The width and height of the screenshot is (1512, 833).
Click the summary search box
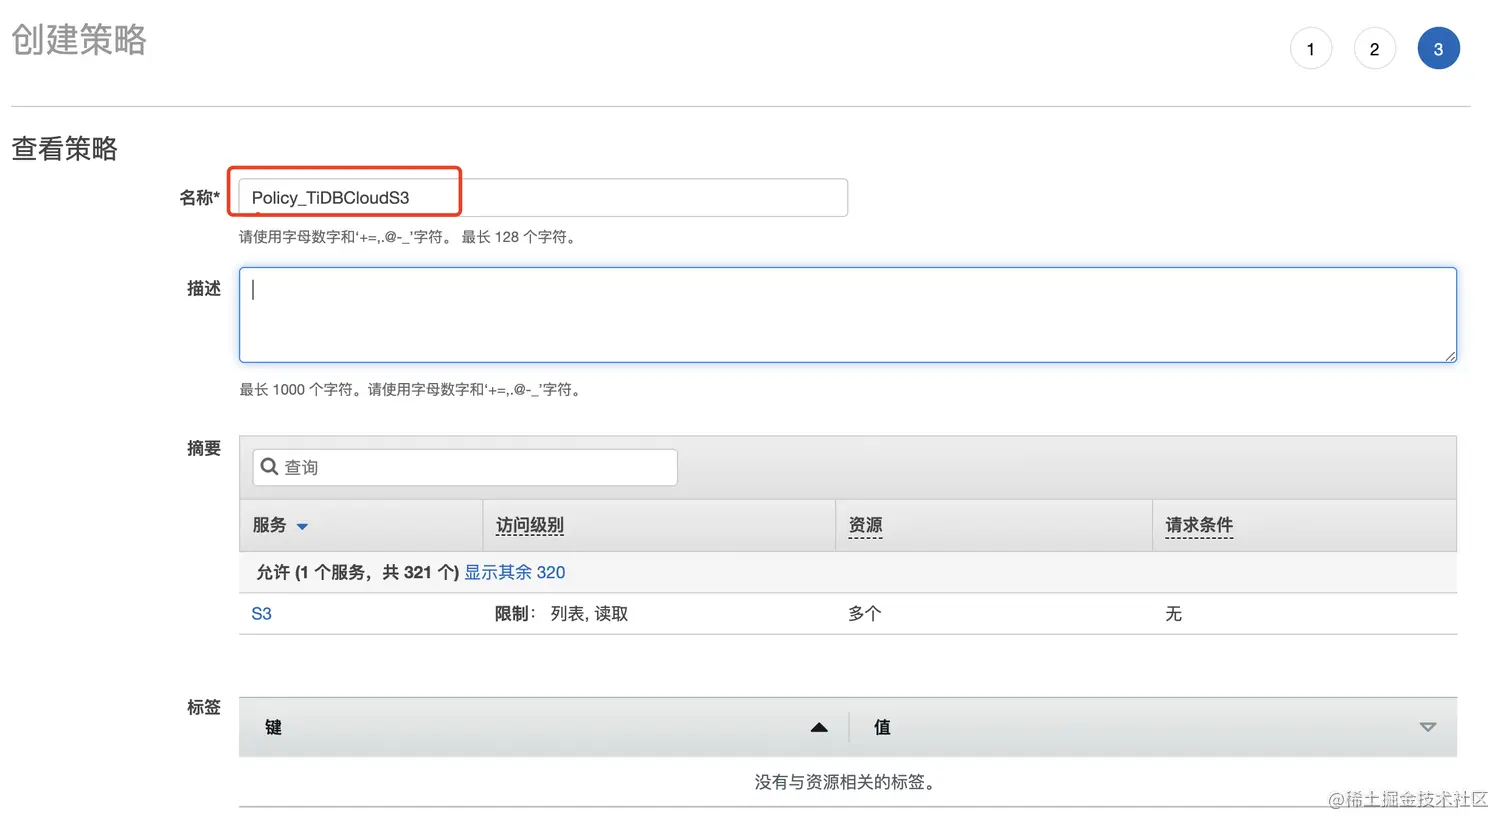(465, 467)
